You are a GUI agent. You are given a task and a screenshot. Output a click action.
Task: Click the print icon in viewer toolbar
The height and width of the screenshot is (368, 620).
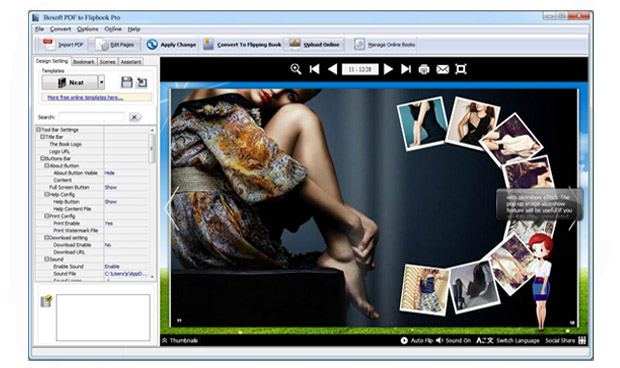[x=424, y=69]
